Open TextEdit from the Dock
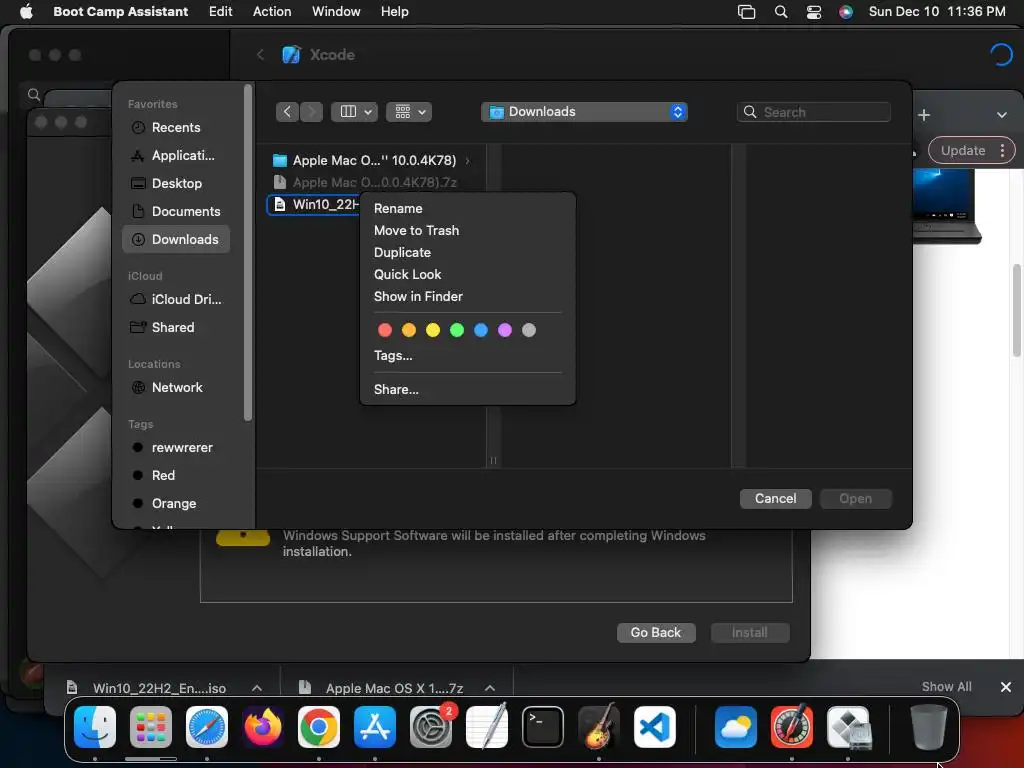The height and width of the screenshot is (768, 1024). click(487, 726)
